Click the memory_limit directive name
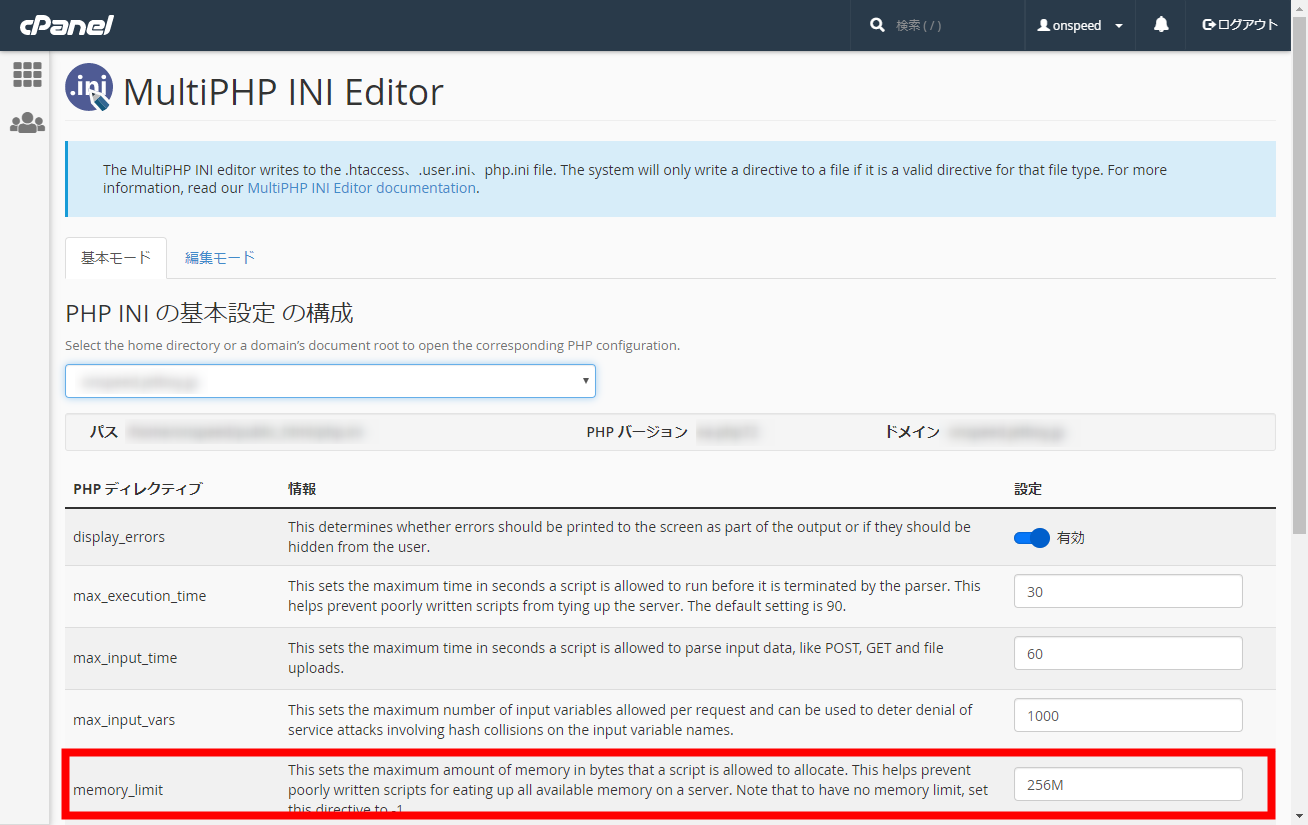 coord(118,790)
